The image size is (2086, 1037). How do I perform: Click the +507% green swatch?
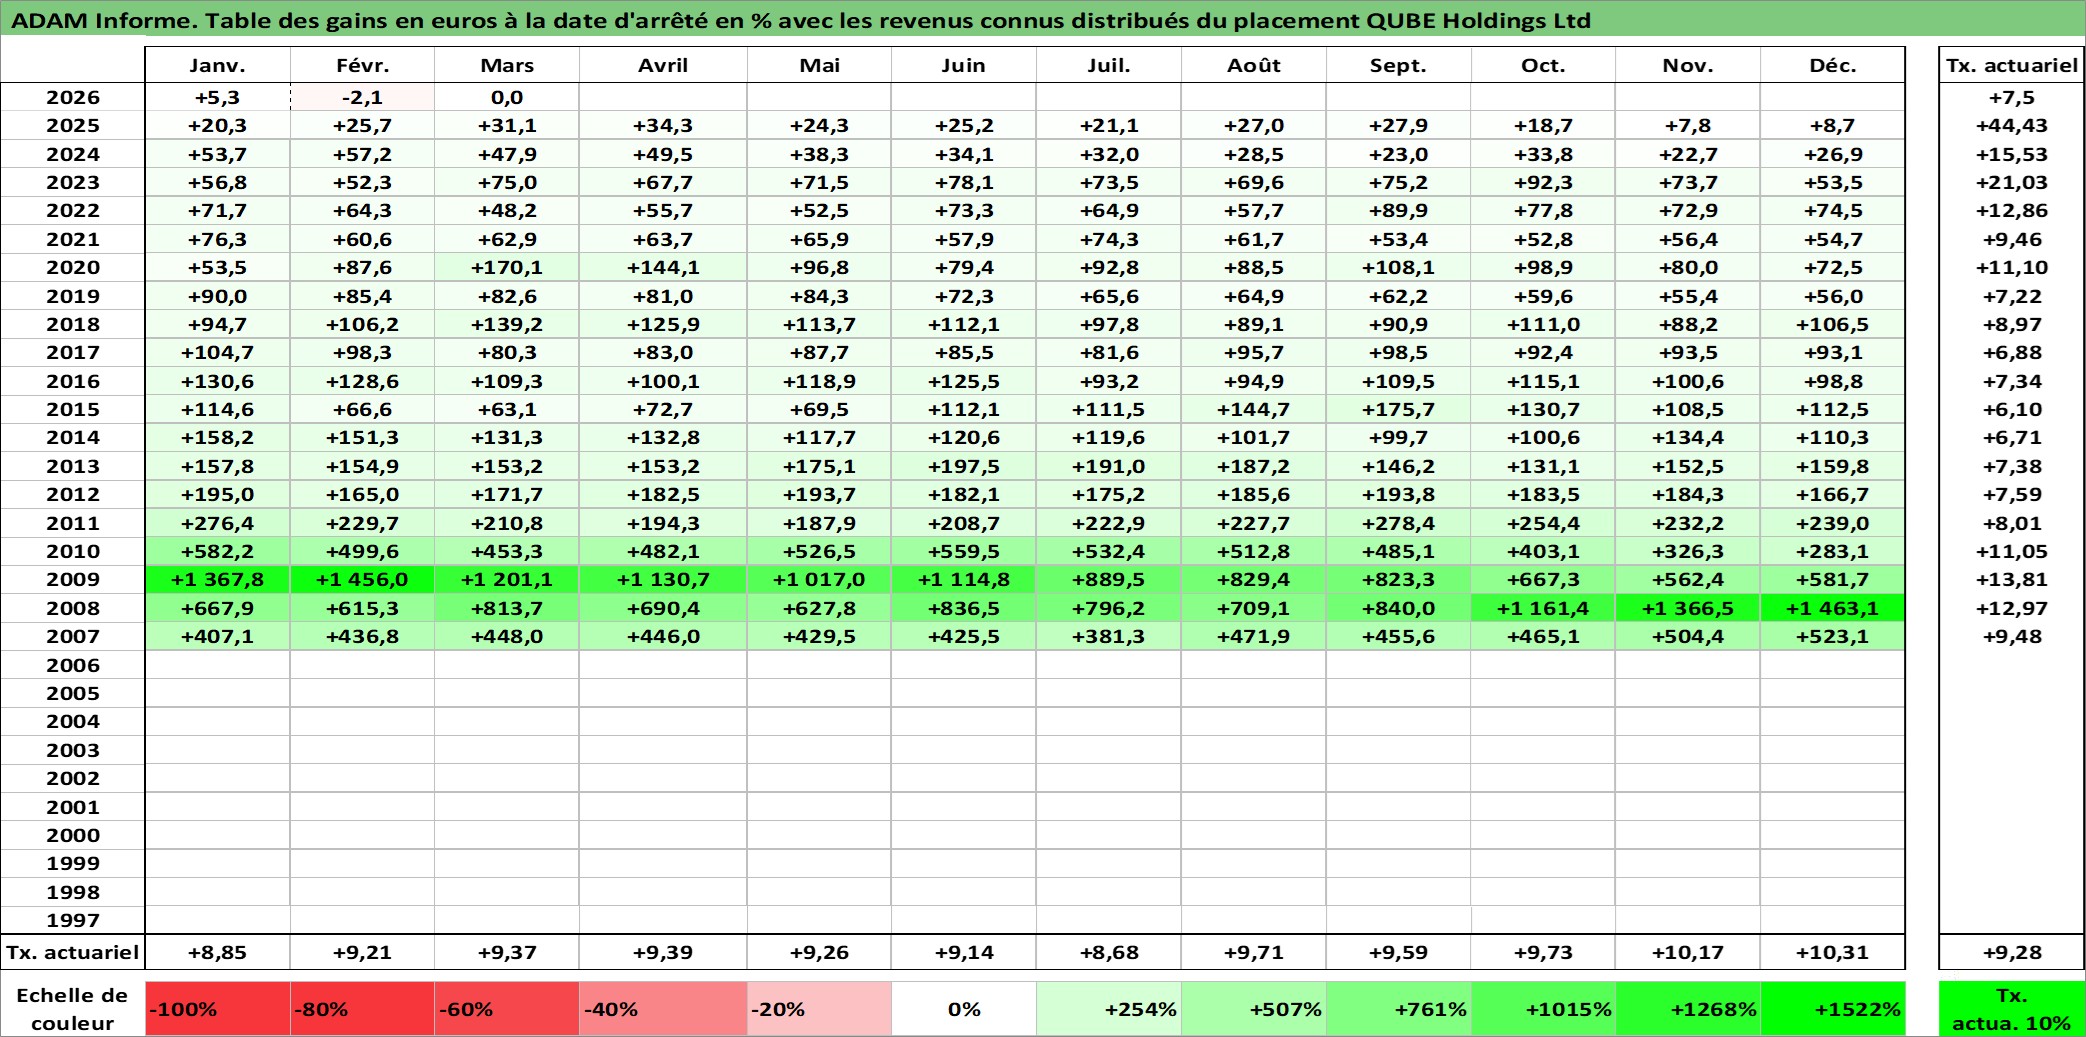[1254, 1009]
